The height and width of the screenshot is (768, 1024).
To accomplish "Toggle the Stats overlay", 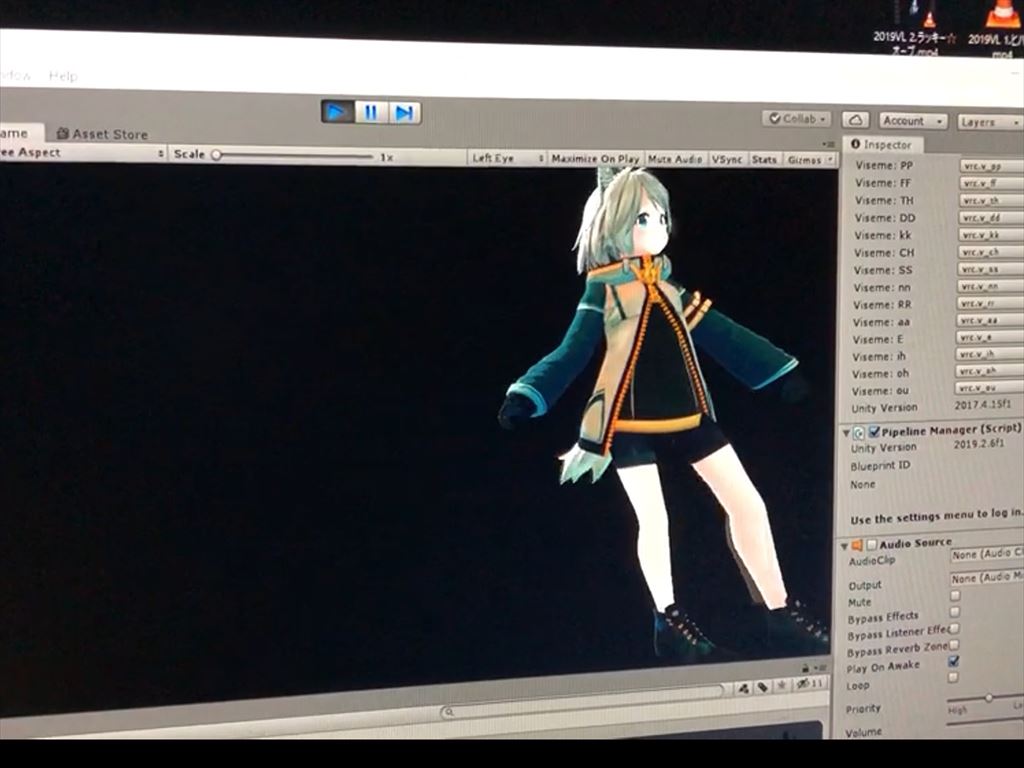I will (764, 160).
